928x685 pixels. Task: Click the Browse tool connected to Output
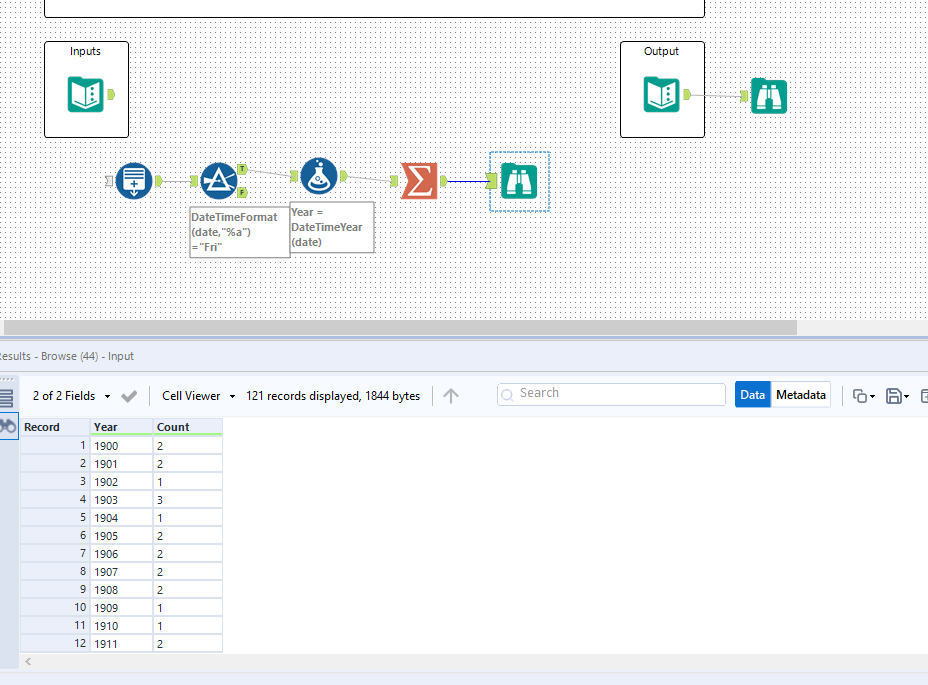pos(769,96)
